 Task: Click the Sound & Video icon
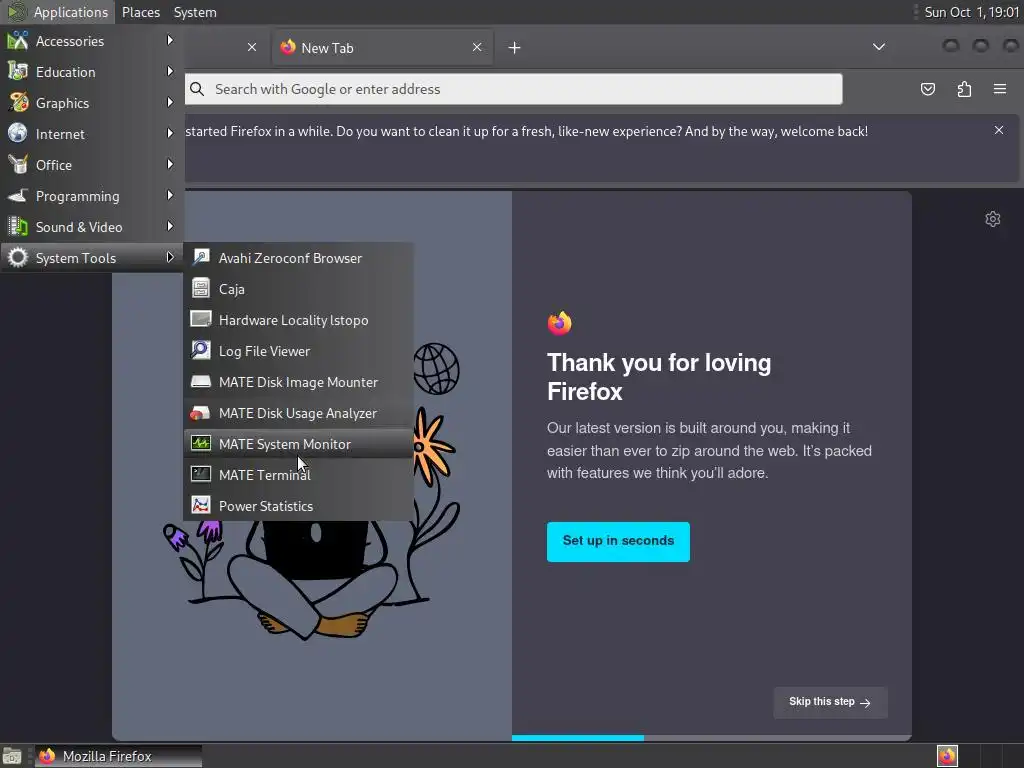(18, 227)
